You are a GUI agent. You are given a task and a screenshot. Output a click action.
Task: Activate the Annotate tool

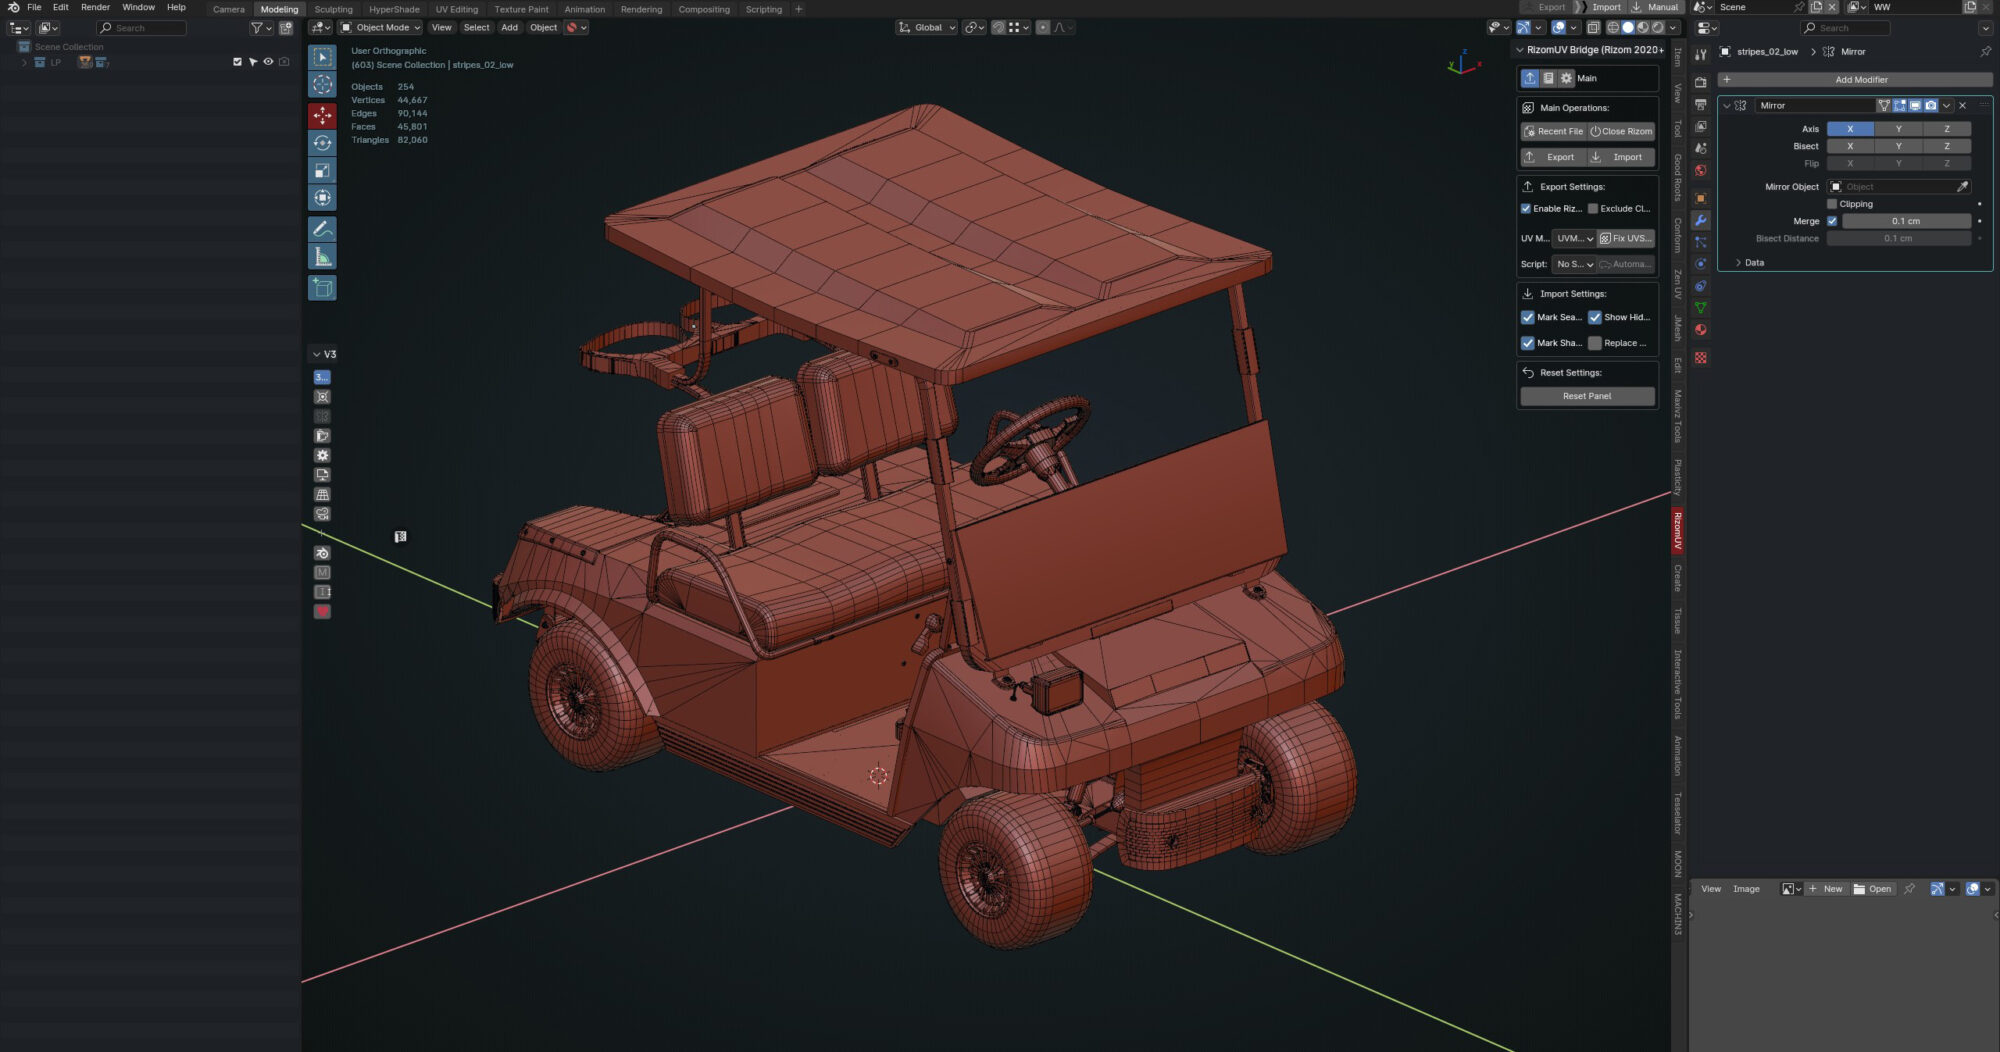pos(322,229)
